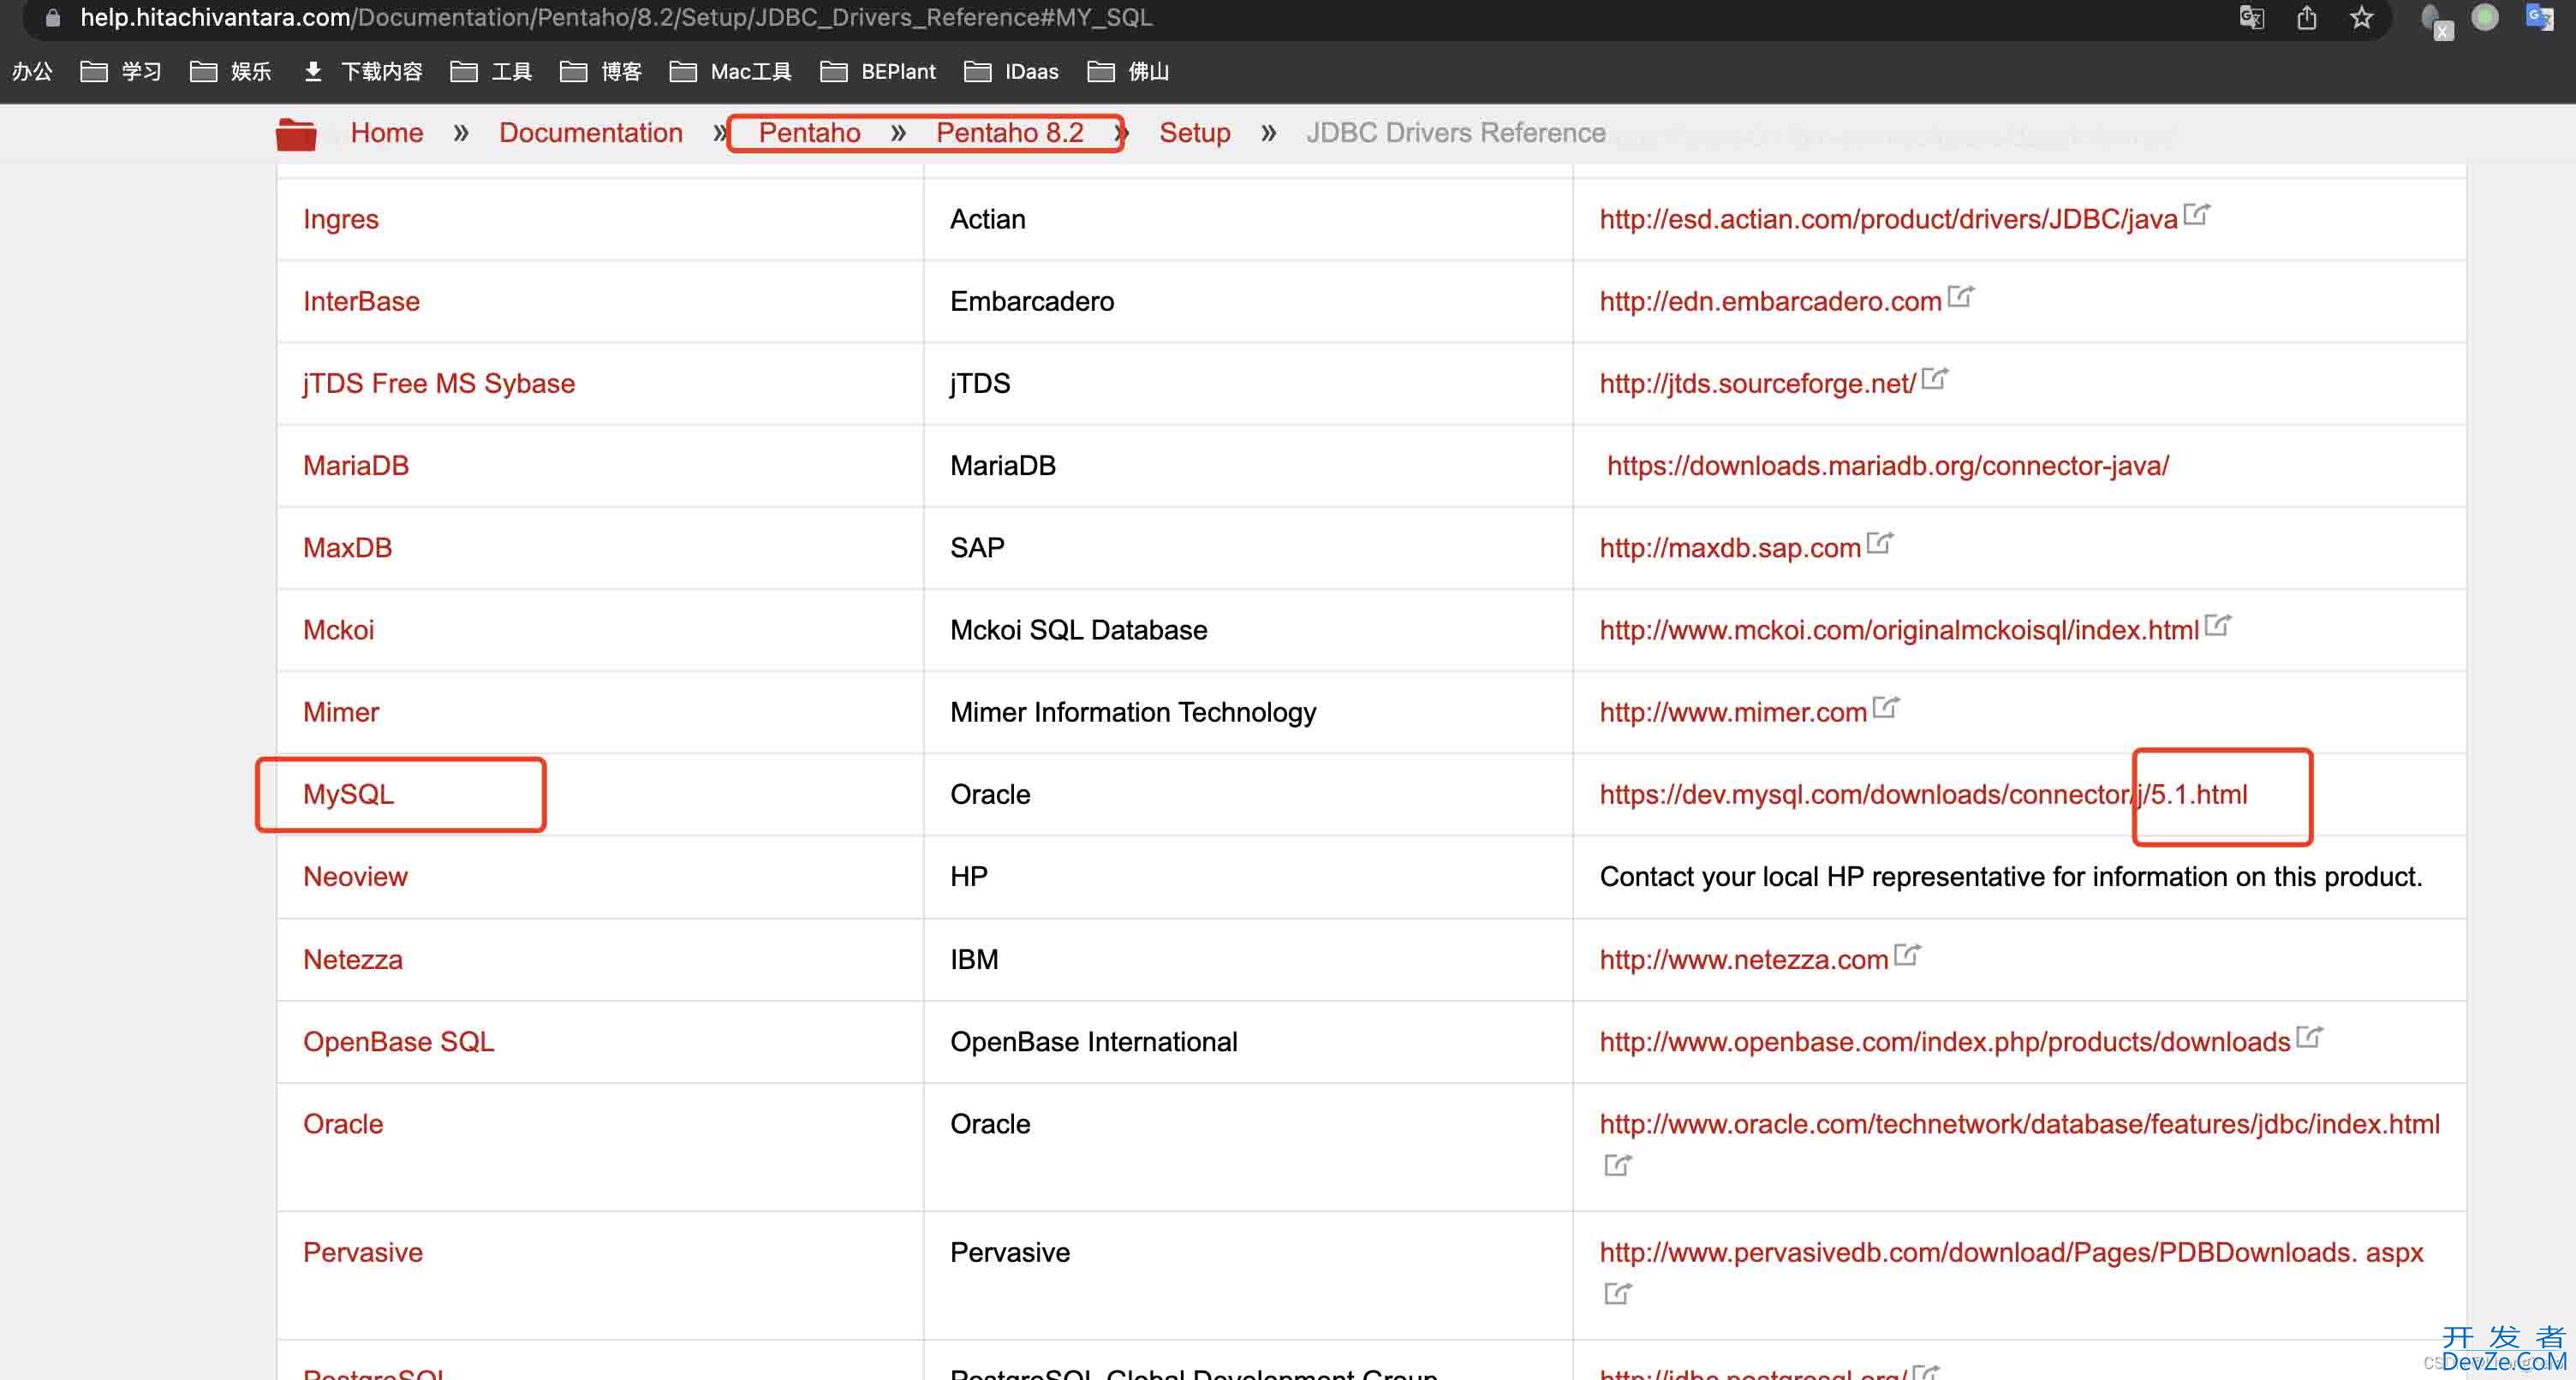The image size is (2576, 1380).
Task: Go to Documentation in breadcrumb
Action: click(x=591, y=133)
